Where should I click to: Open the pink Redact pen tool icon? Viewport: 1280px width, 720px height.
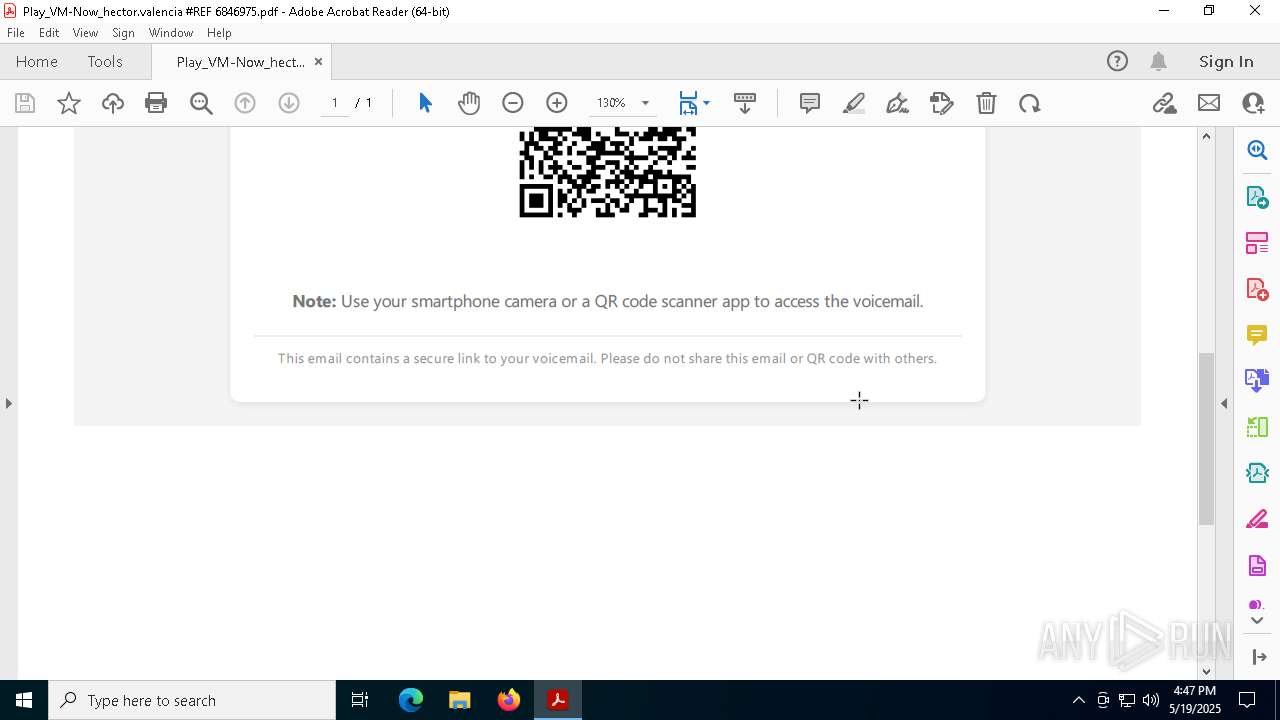[1257, 520]
